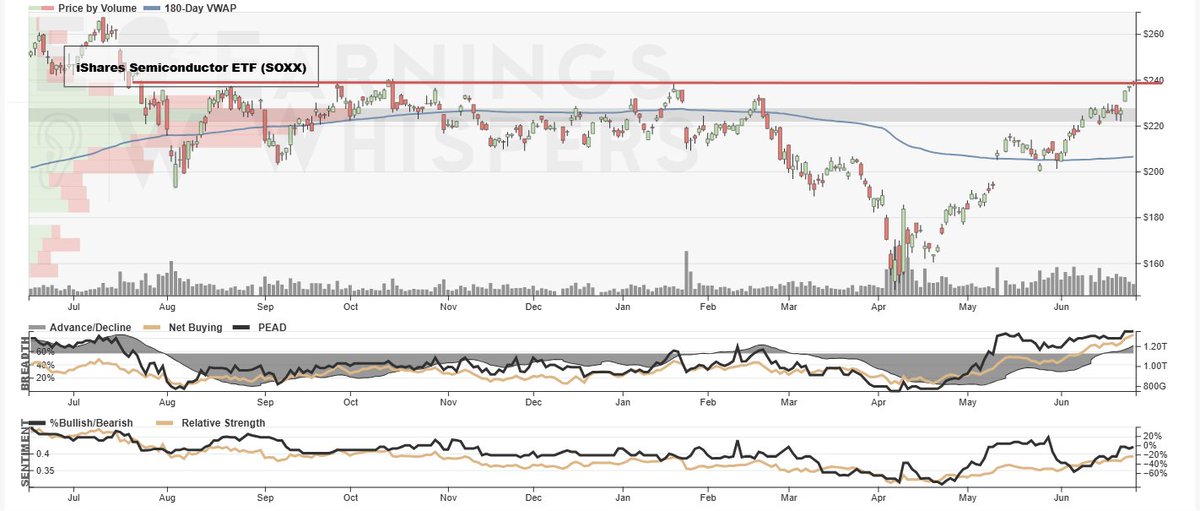This screenshot has height=511, width=1200.
Task: Toggle the Relative Strength legend label
Action: [223, 423]
